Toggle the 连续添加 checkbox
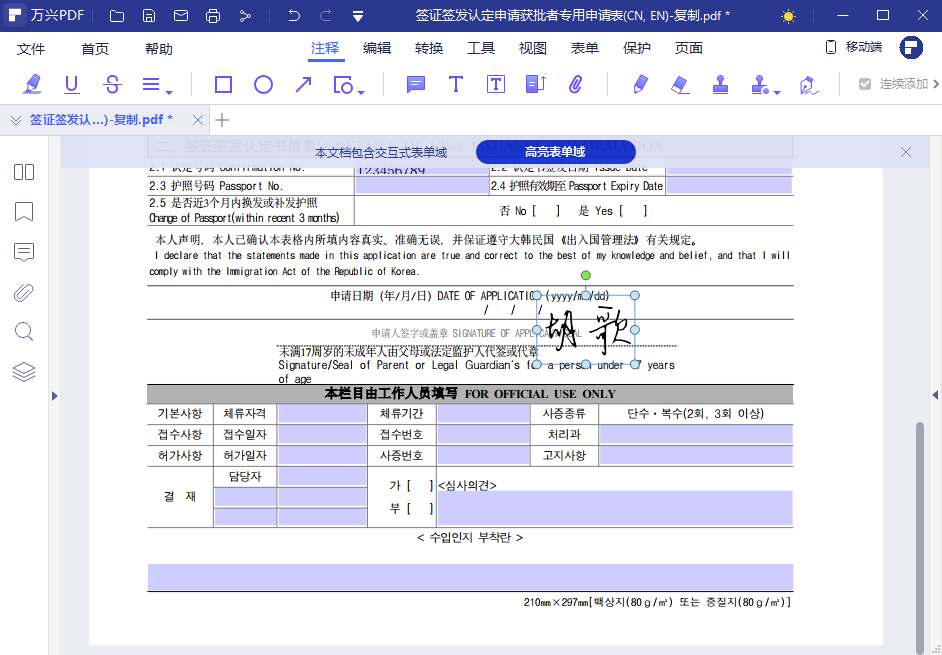Screen dimensions: 942x655 [x=865, y=84]
